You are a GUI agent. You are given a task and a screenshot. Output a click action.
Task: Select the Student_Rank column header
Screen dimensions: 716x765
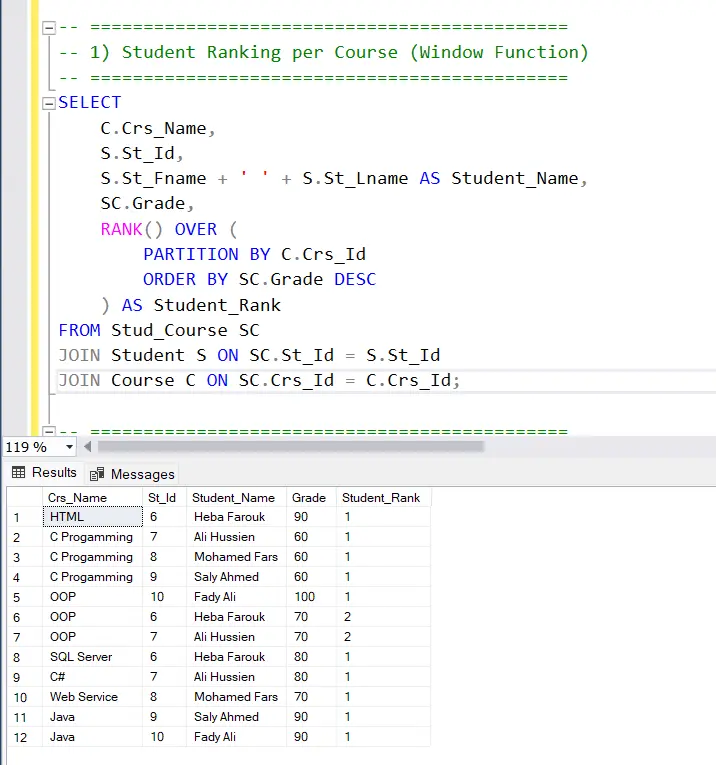click(x=383, y=498)
